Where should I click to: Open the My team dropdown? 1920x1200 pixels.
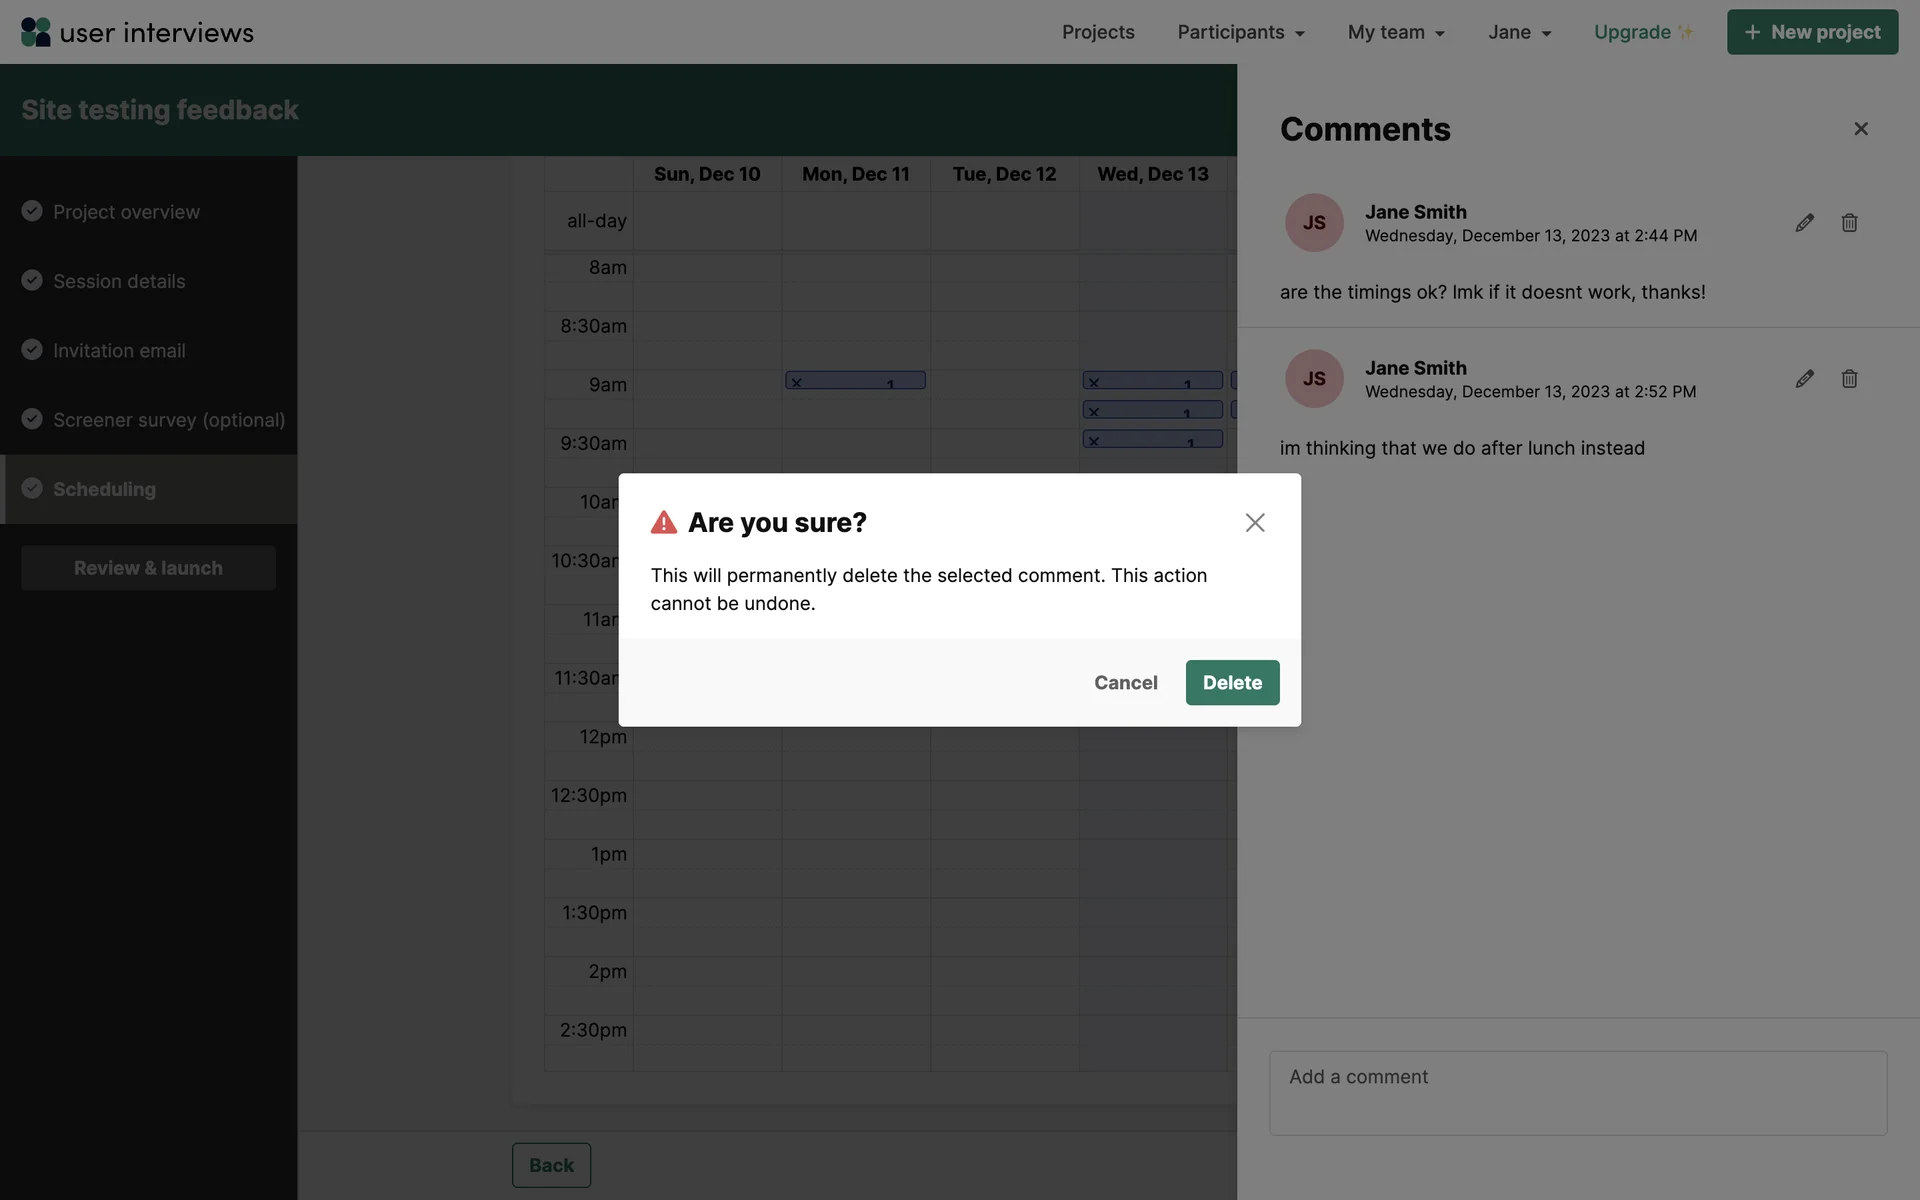pos(1396,32)
